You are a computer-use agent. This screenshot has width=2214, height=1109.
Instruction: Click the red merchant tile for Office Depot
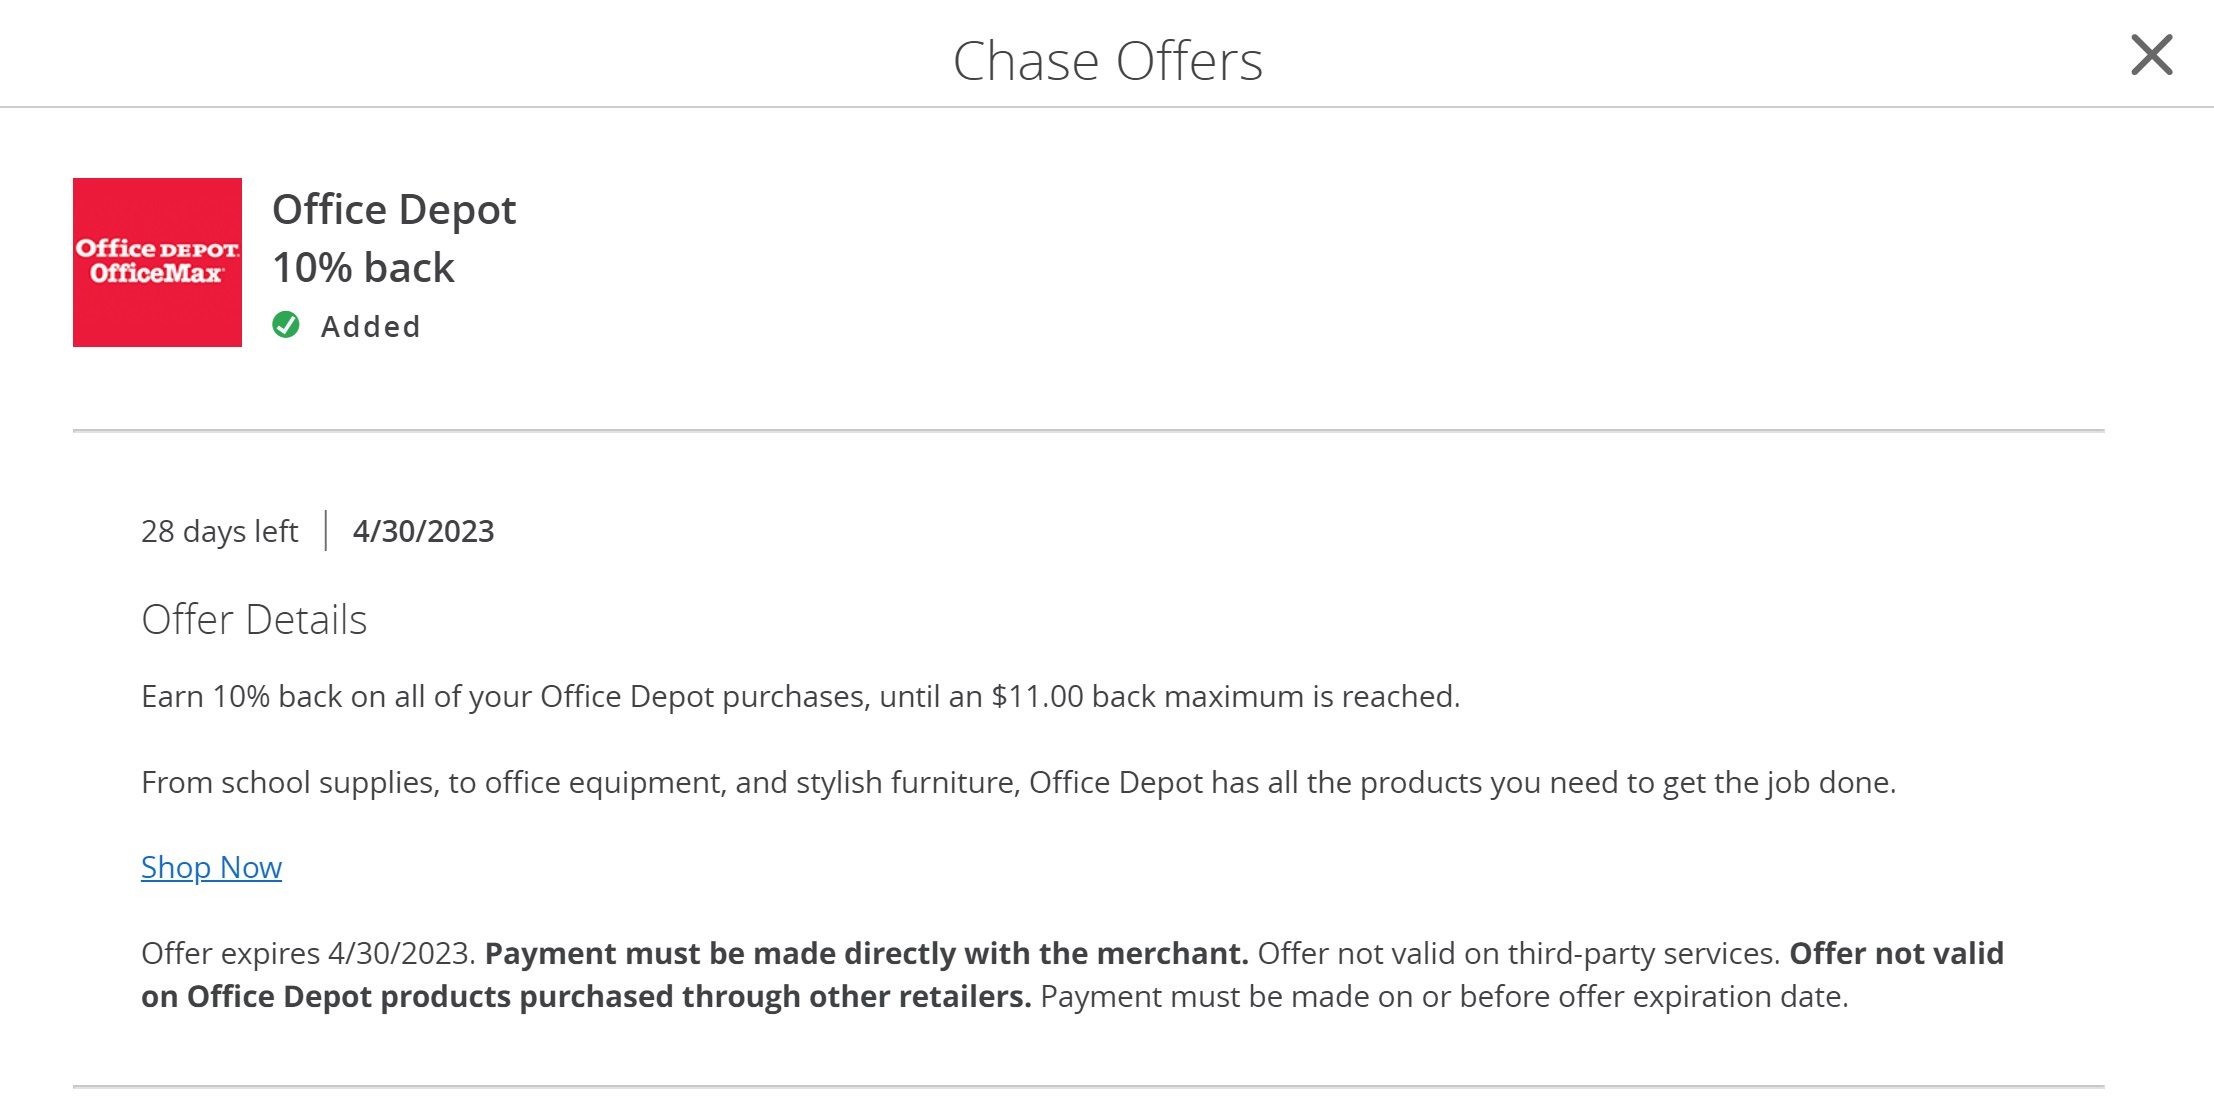[x=157, y=262]
